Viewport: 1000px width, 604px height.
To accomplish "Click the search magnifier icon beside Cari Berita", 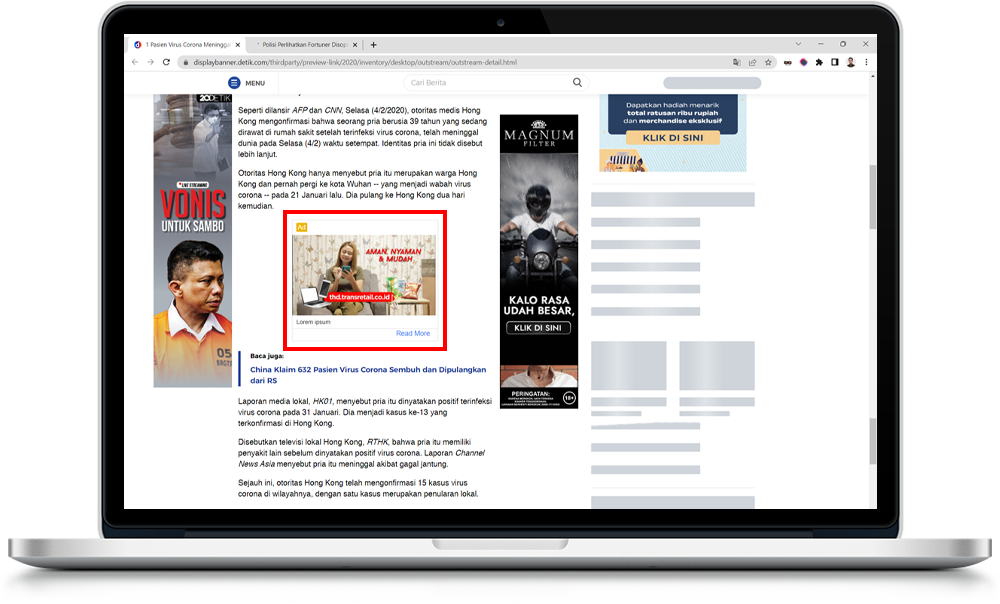I will tap(577, 83).
